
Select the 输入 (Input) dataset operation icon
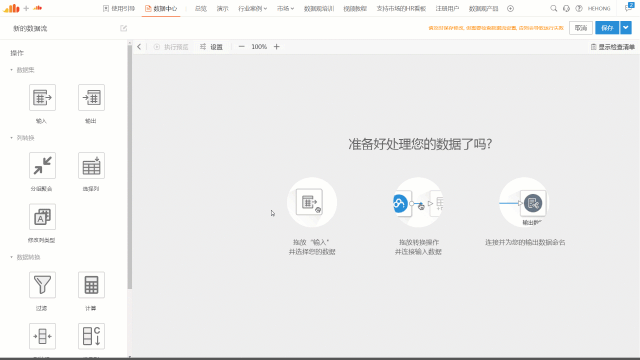(42, 98)
